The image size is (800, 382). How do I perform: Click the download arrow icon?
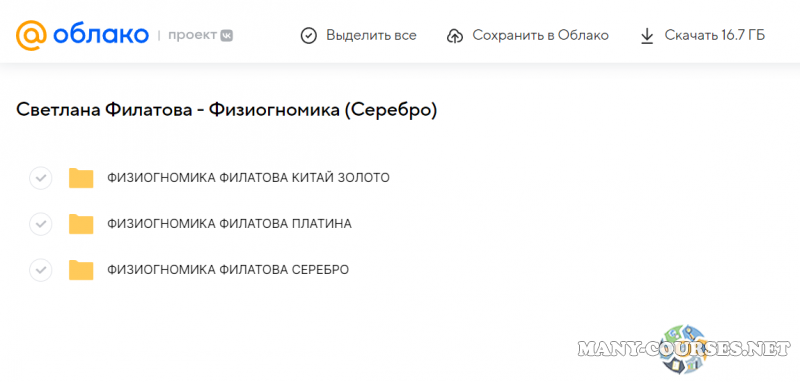(x=647, y=36)
